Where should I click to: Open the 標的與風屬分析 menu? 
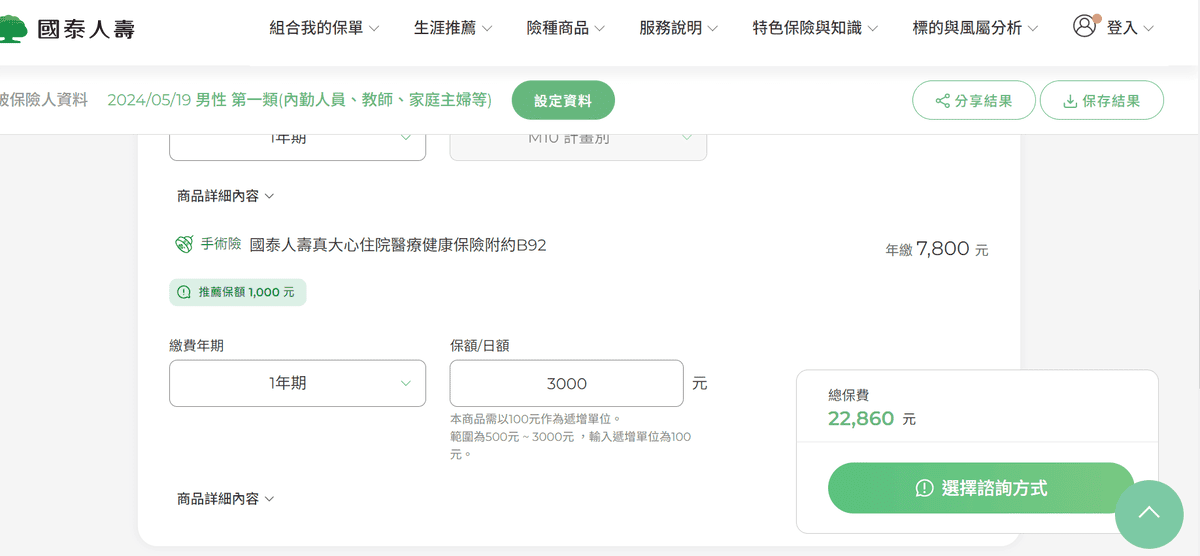975,28
